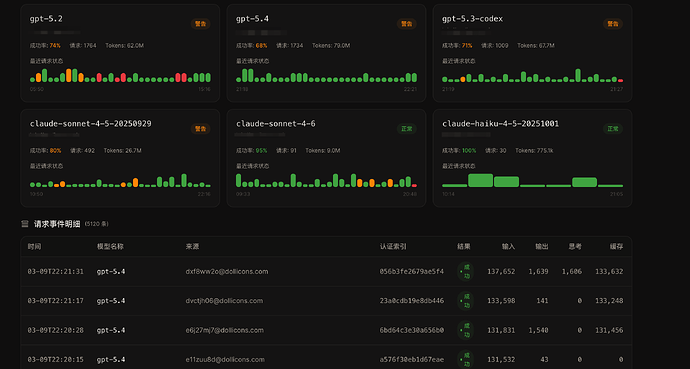Click the claude-sonnet-4-6 card title
This screenshot has height=369, width=690.
coord(275,124)
